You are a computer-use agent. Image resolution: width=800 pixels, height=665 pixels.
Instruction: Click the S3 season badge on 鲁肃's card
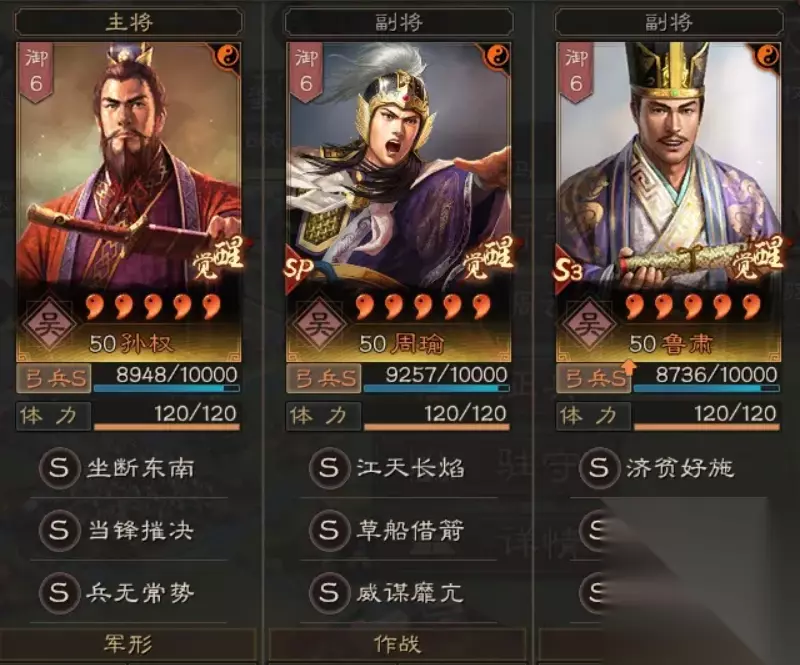(567, 270)
